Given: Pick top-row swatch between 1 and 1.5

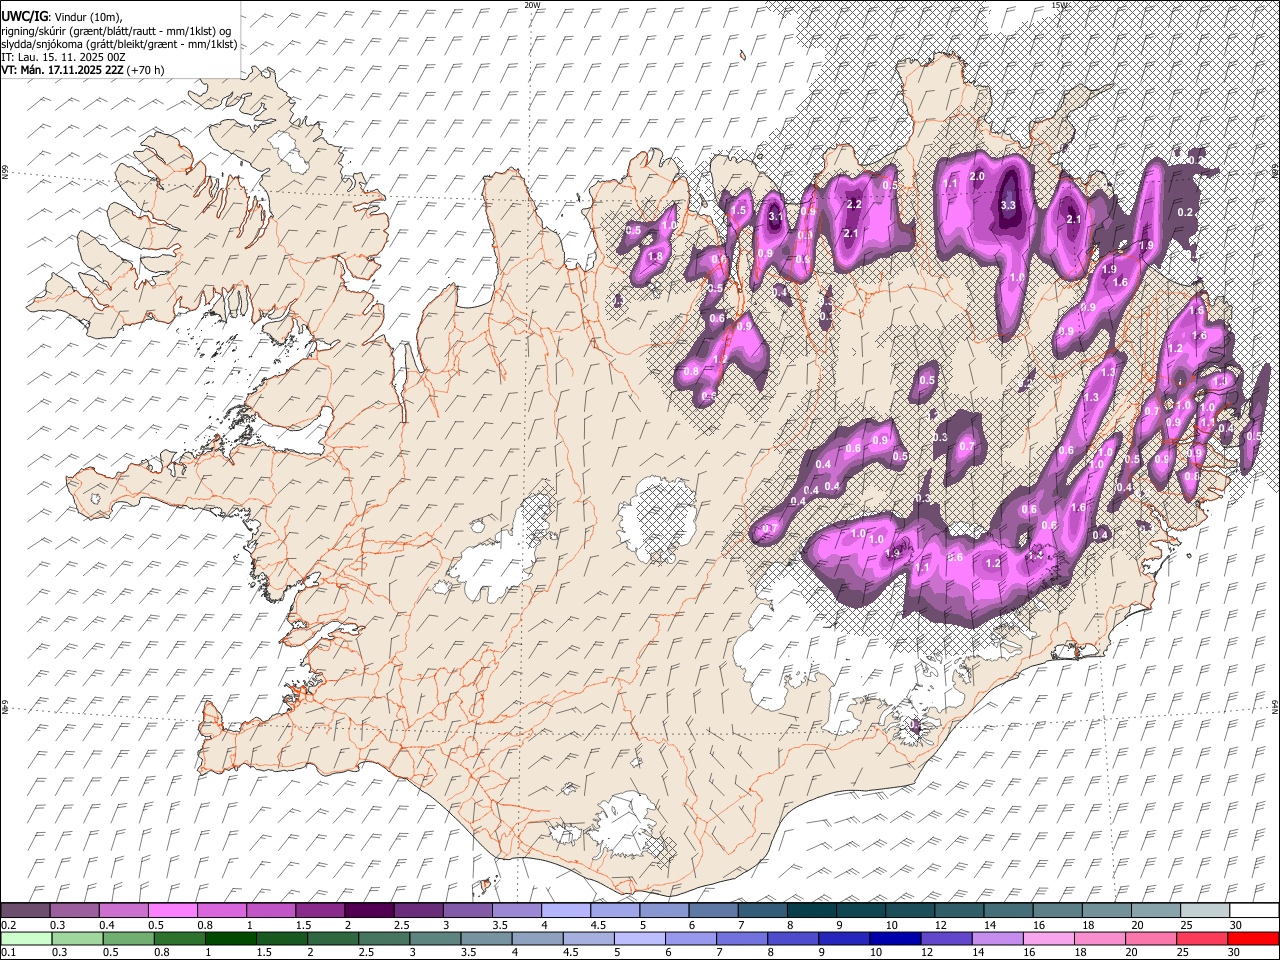Looking at the screenshot, I should point(270,911).
